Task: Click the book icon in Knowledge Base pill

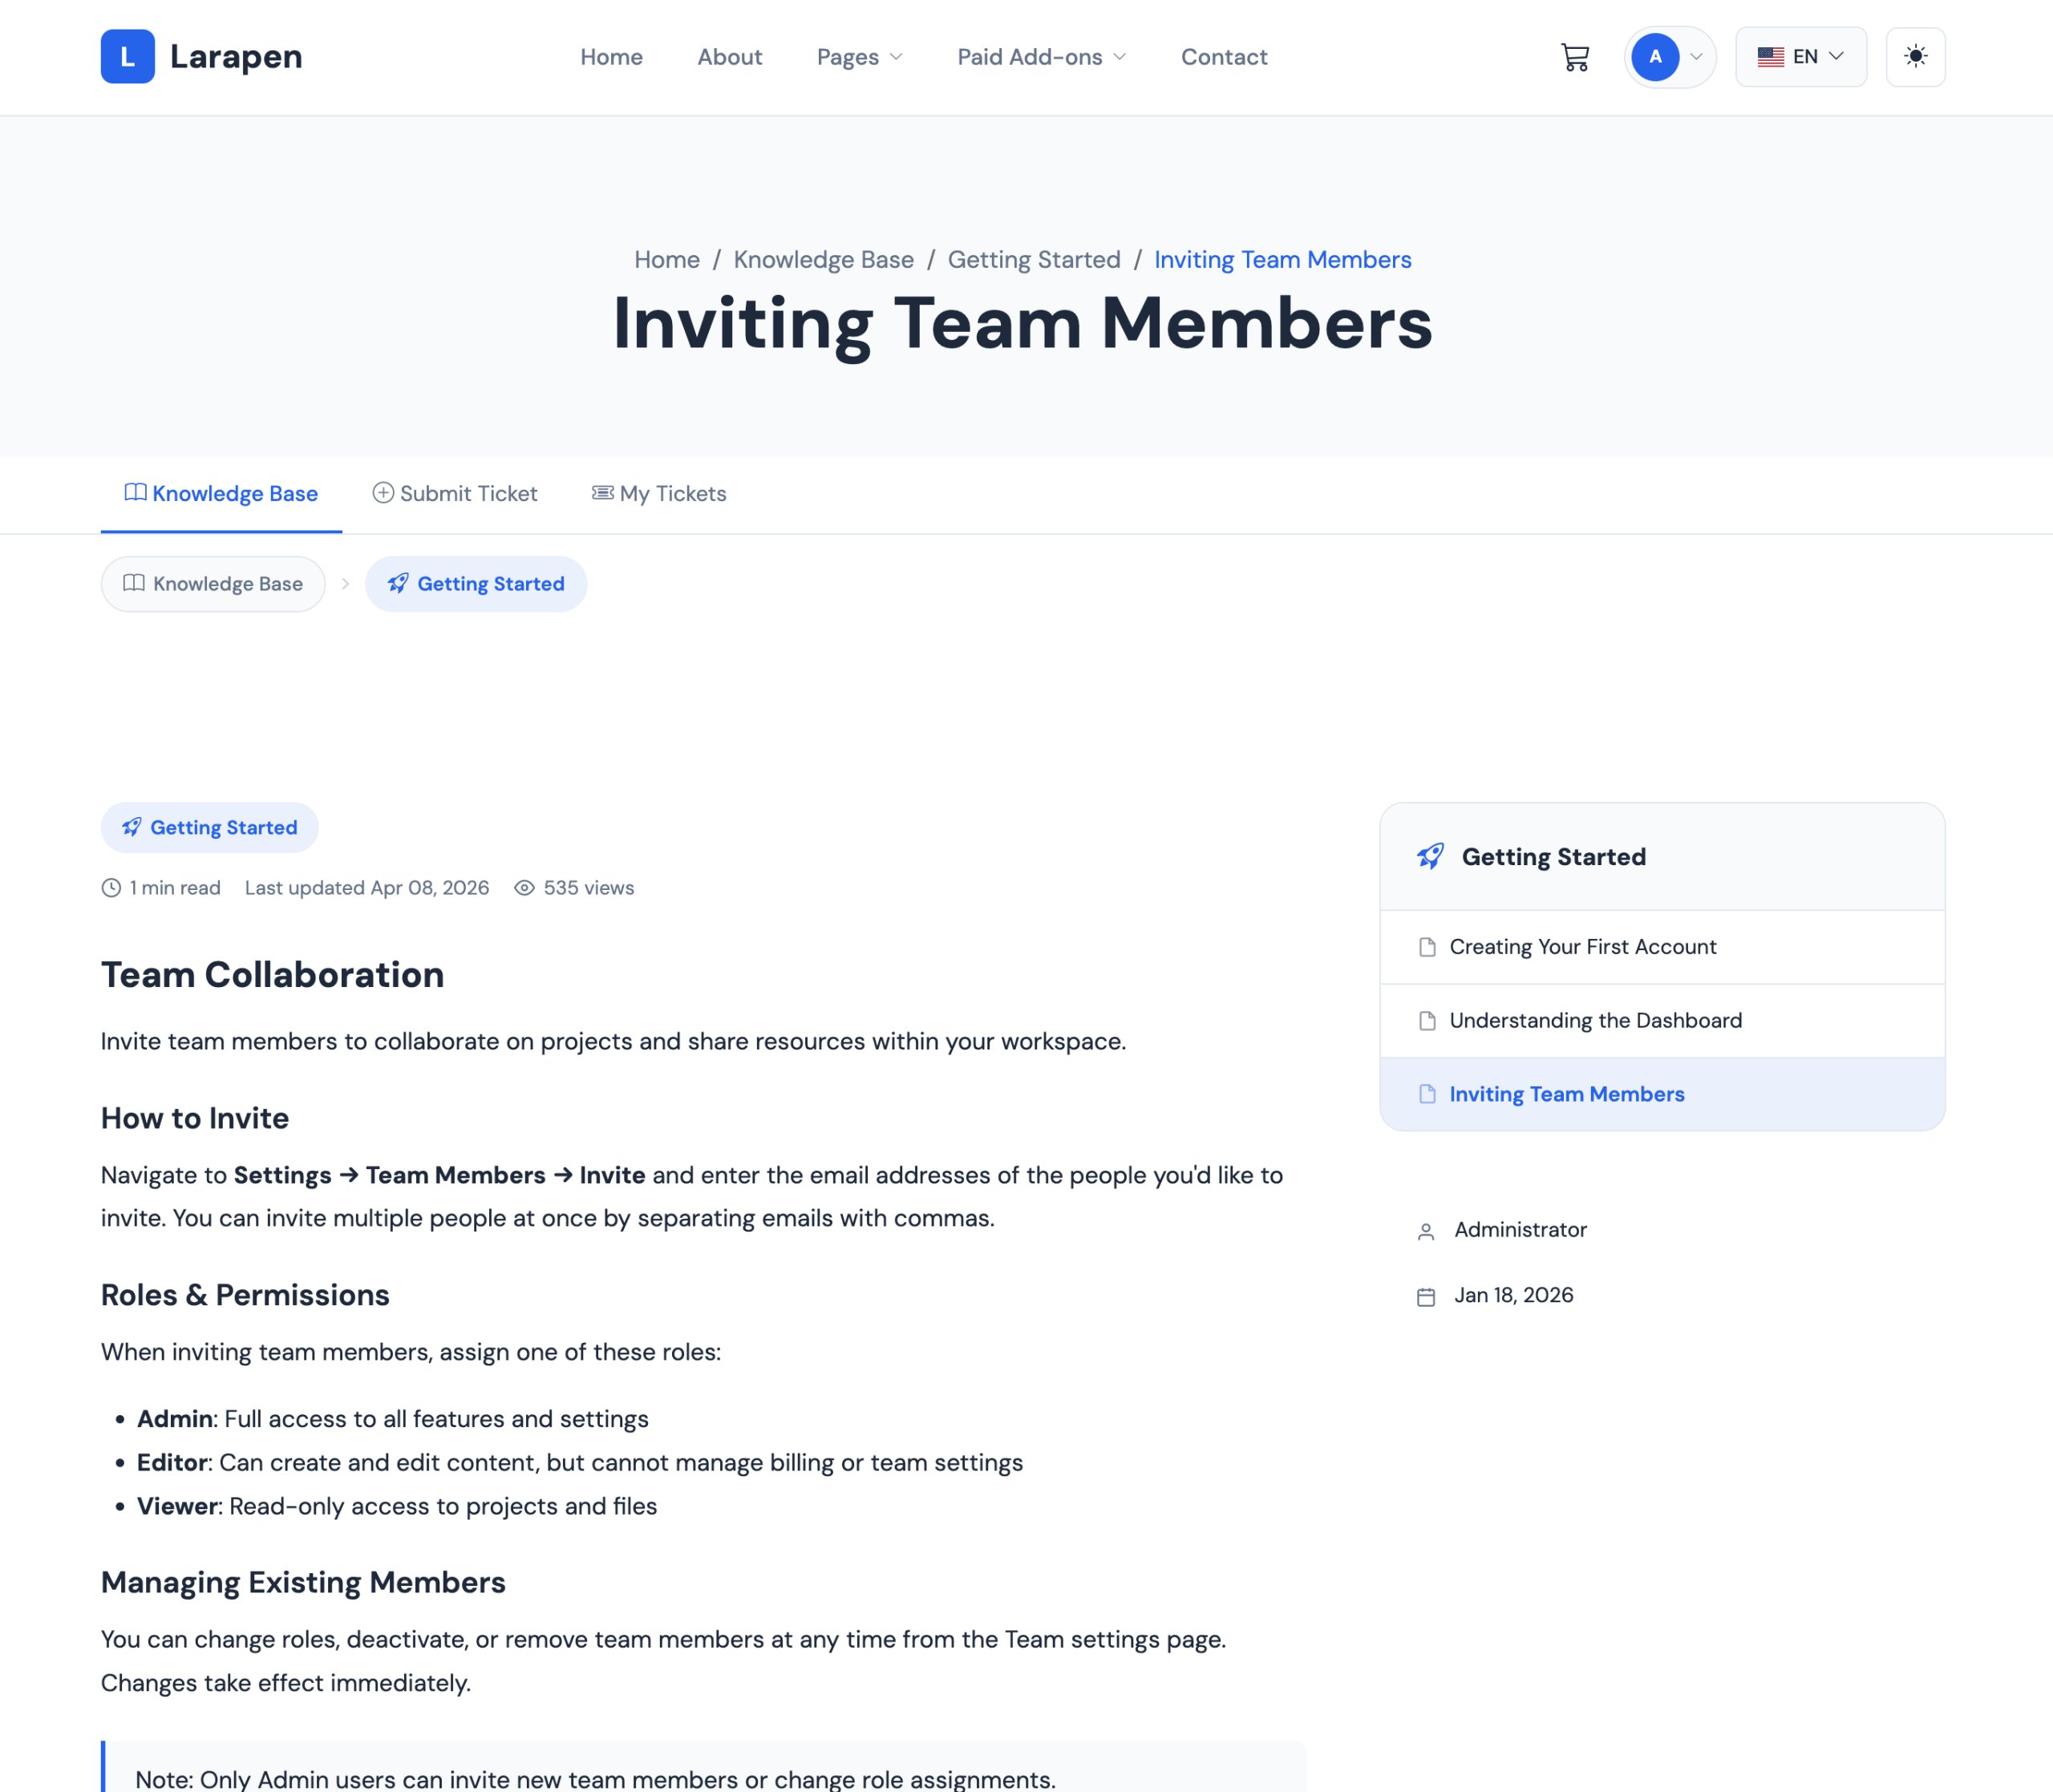Action: (x=134, y=583)
